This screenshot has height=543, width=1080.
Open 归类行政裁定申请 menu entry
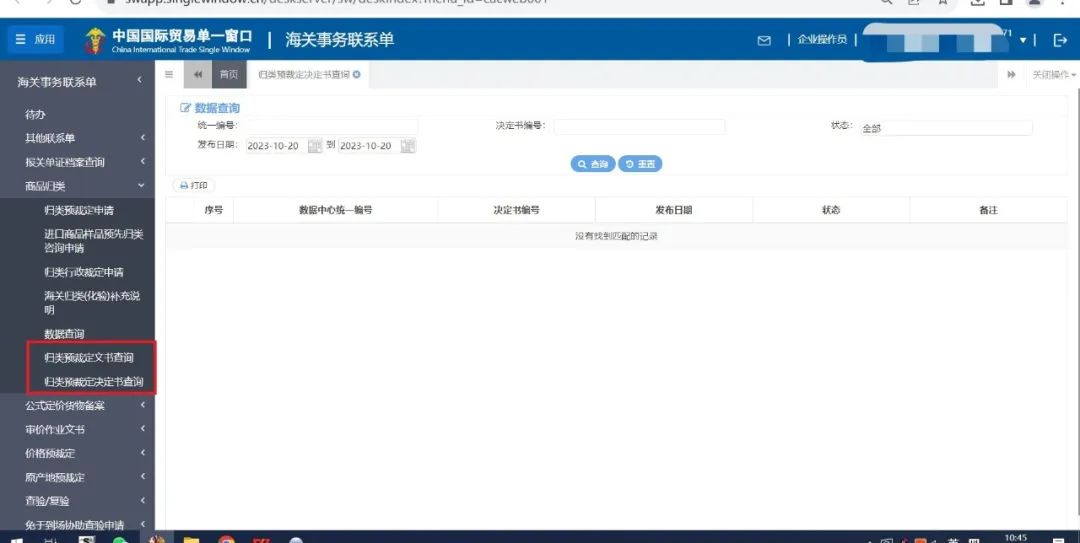83,272
